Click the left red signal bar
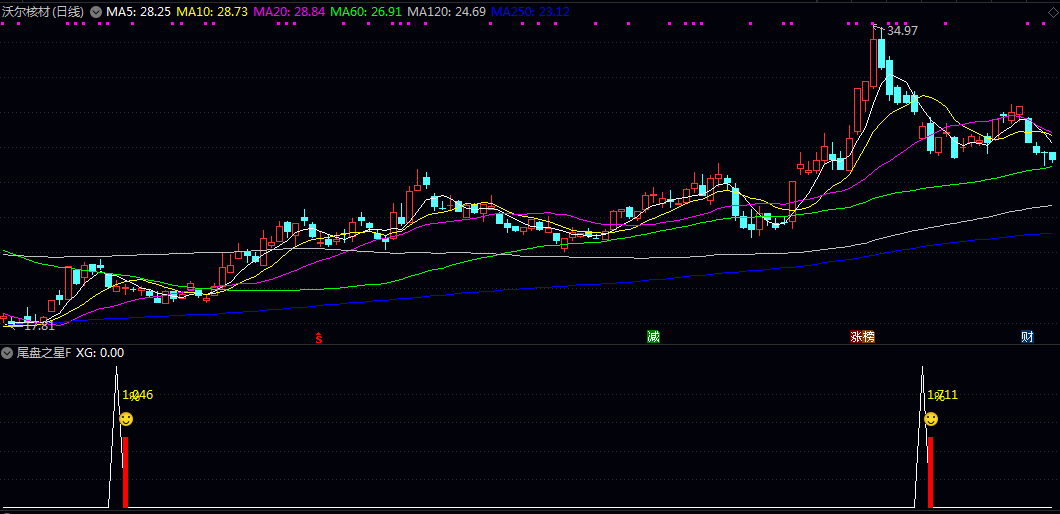 [126, 472]
